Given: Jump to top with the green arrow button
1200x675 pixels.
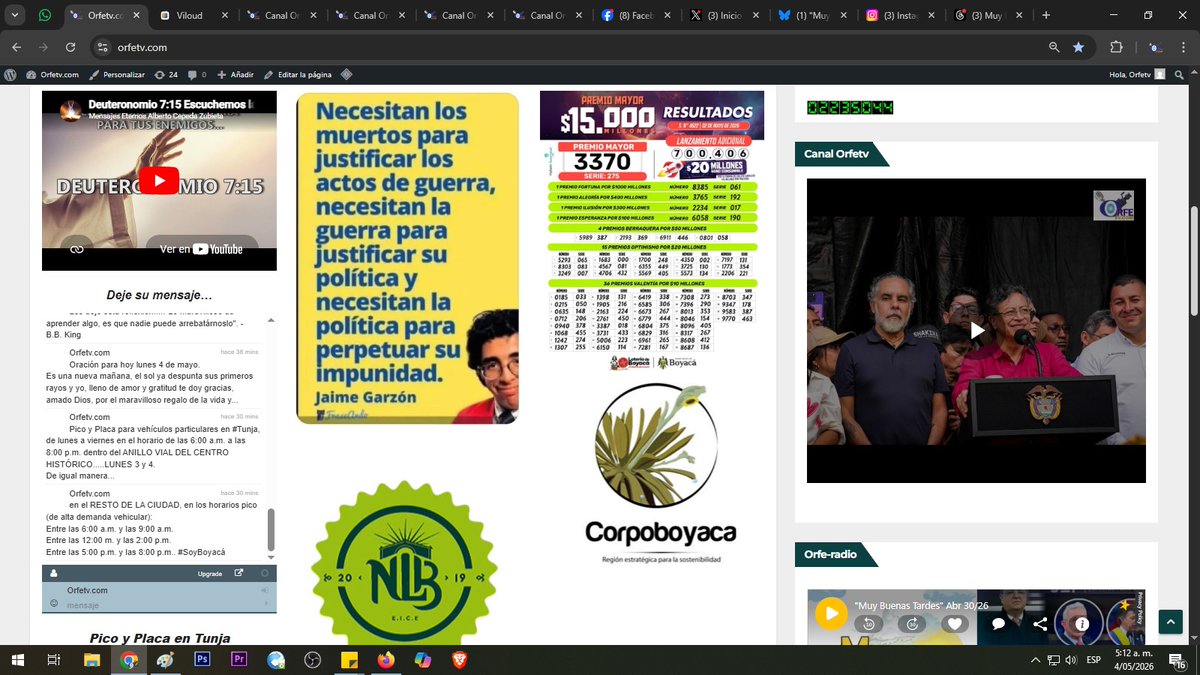Looking at the screenshot, I should pos(1170,621).
